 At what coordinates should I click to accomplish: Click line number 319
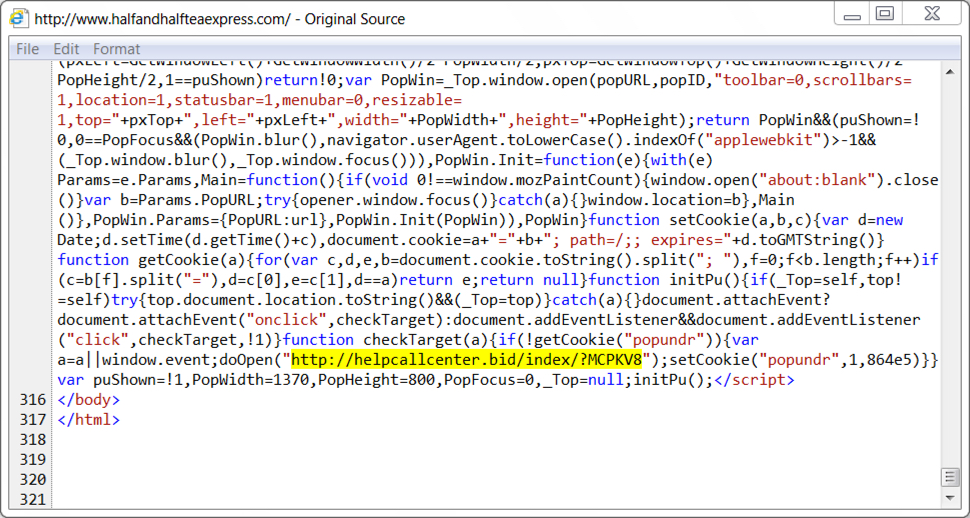coord(33,459)
